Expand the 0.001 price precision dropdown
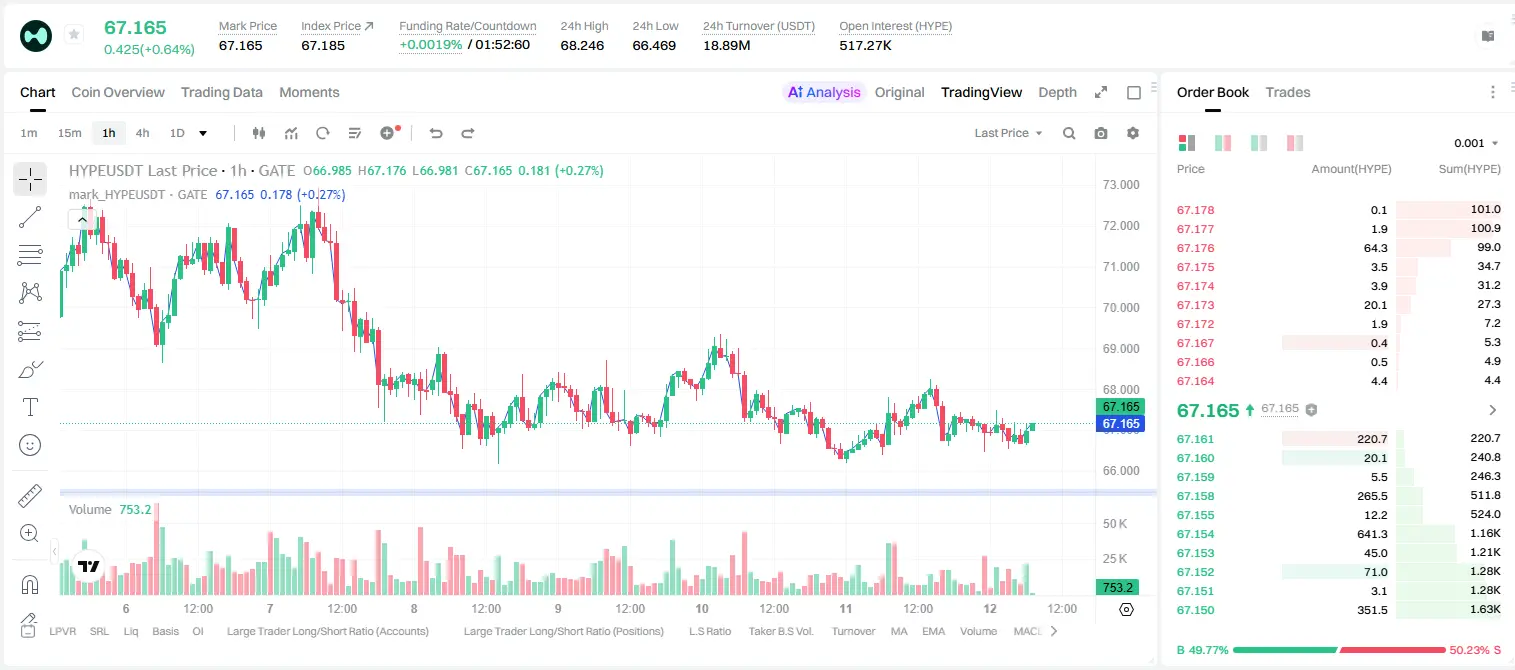Viewport: 1515px width, 670px height. point(1476,143)
